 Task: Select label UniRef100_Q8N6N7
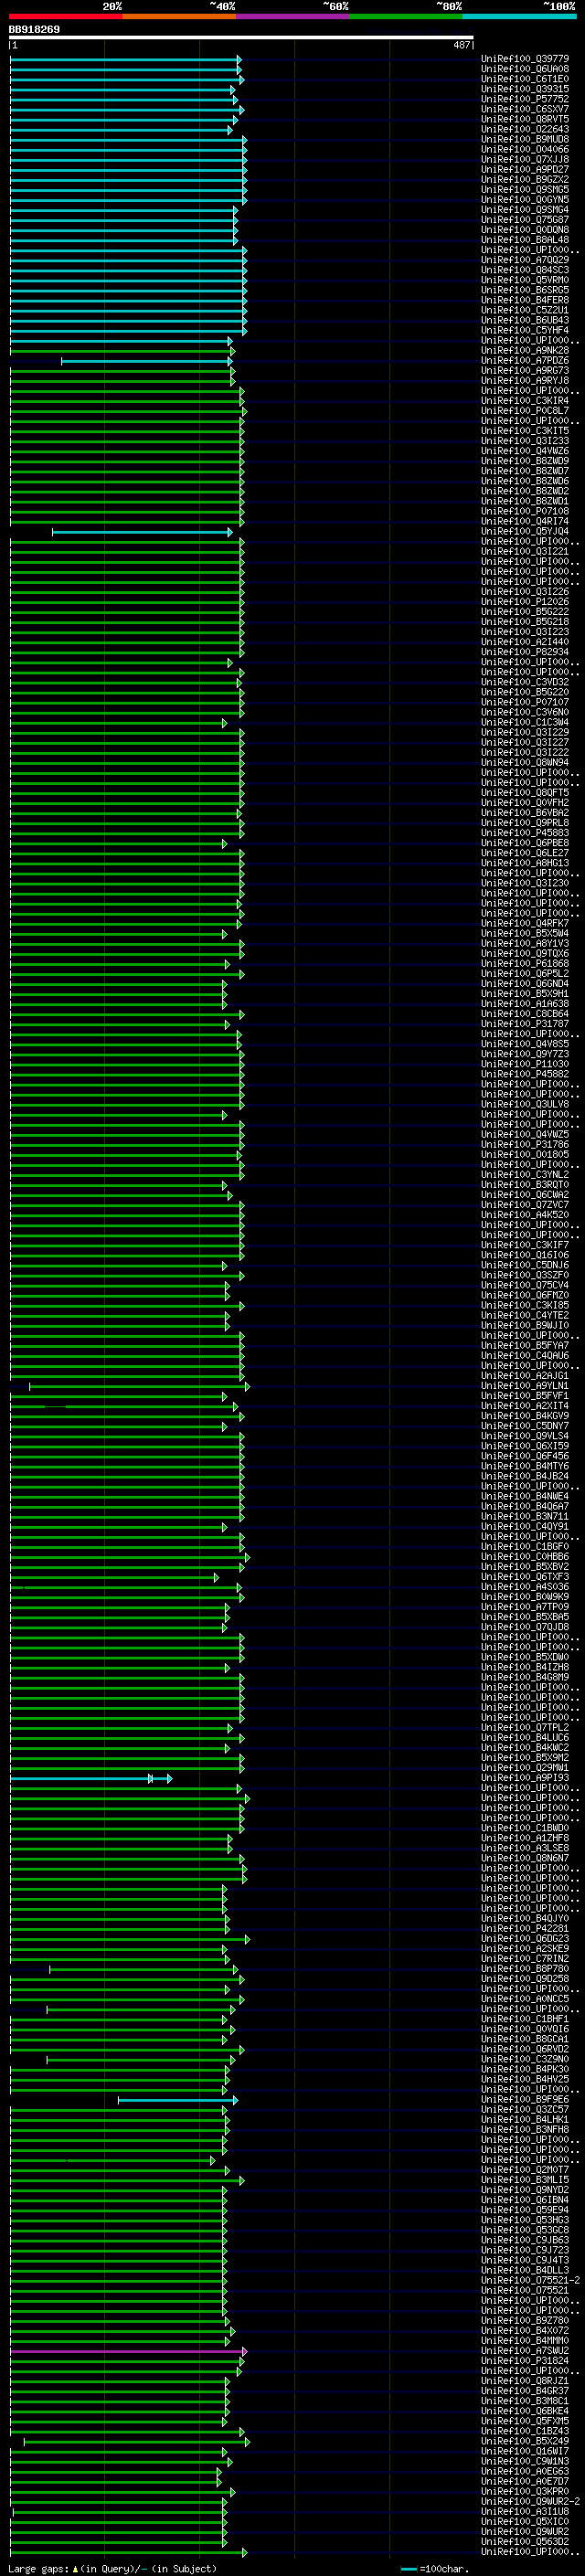coord(525,1858)
